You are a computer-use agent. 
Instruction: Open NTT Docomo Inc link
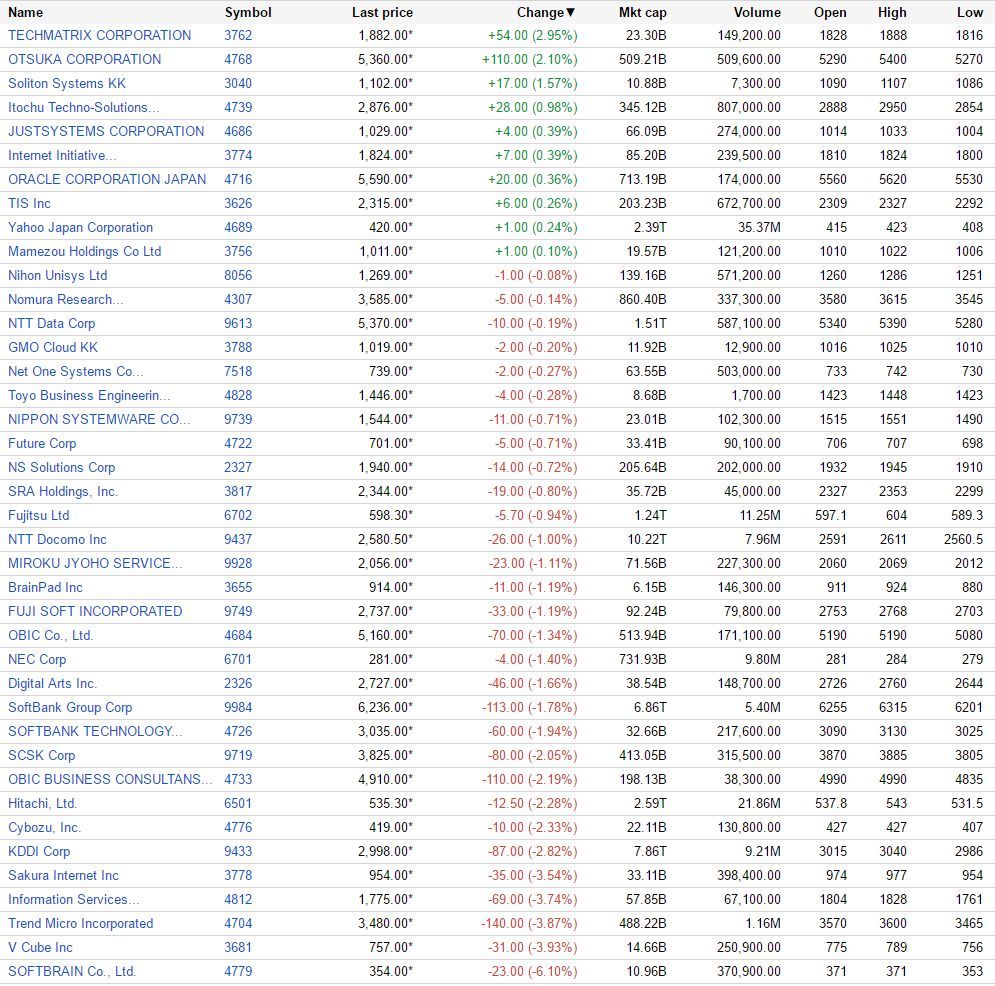coord(57,540)
